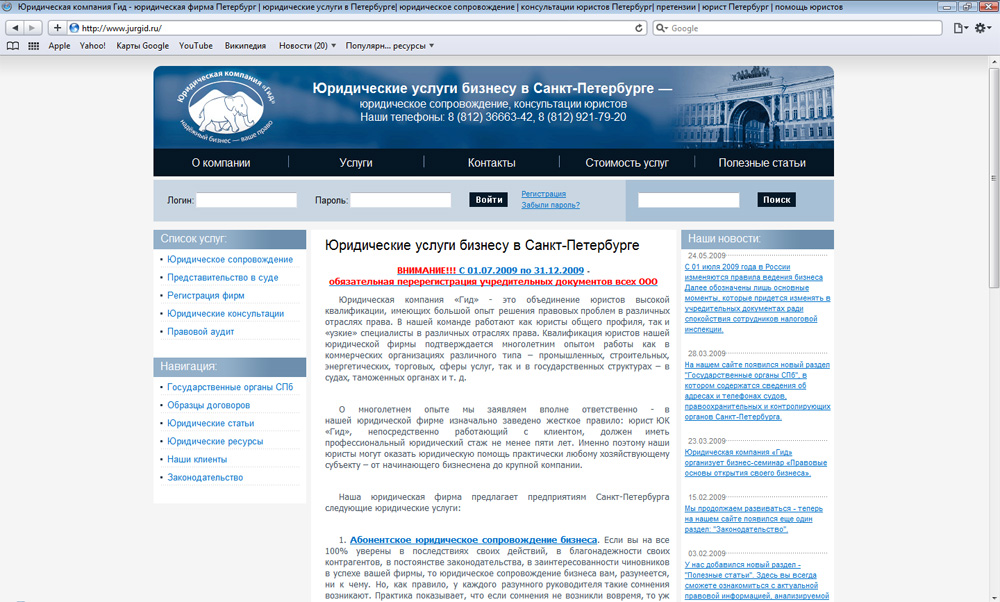Expand the Популярн... ресурсы bookmarks folder
The width and height of the screenshot is (1000, 602).
[390, 46]
